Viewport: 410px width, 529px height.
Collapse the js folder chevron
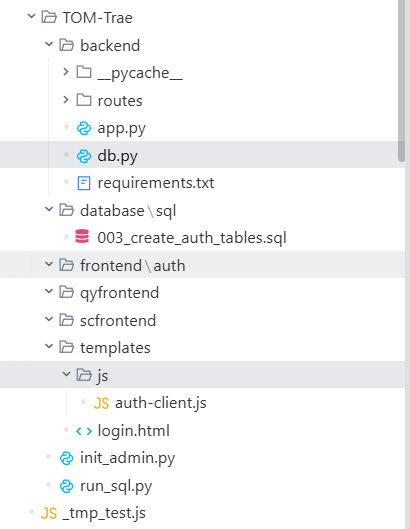point(66,374)
